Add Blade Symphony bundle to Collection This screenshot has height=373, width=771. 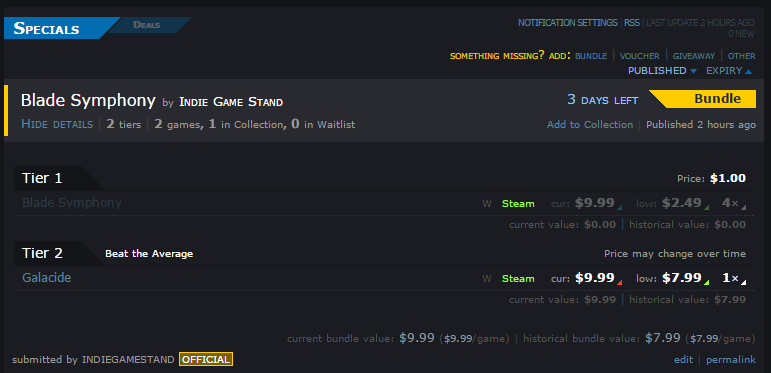tap(590, 125)
